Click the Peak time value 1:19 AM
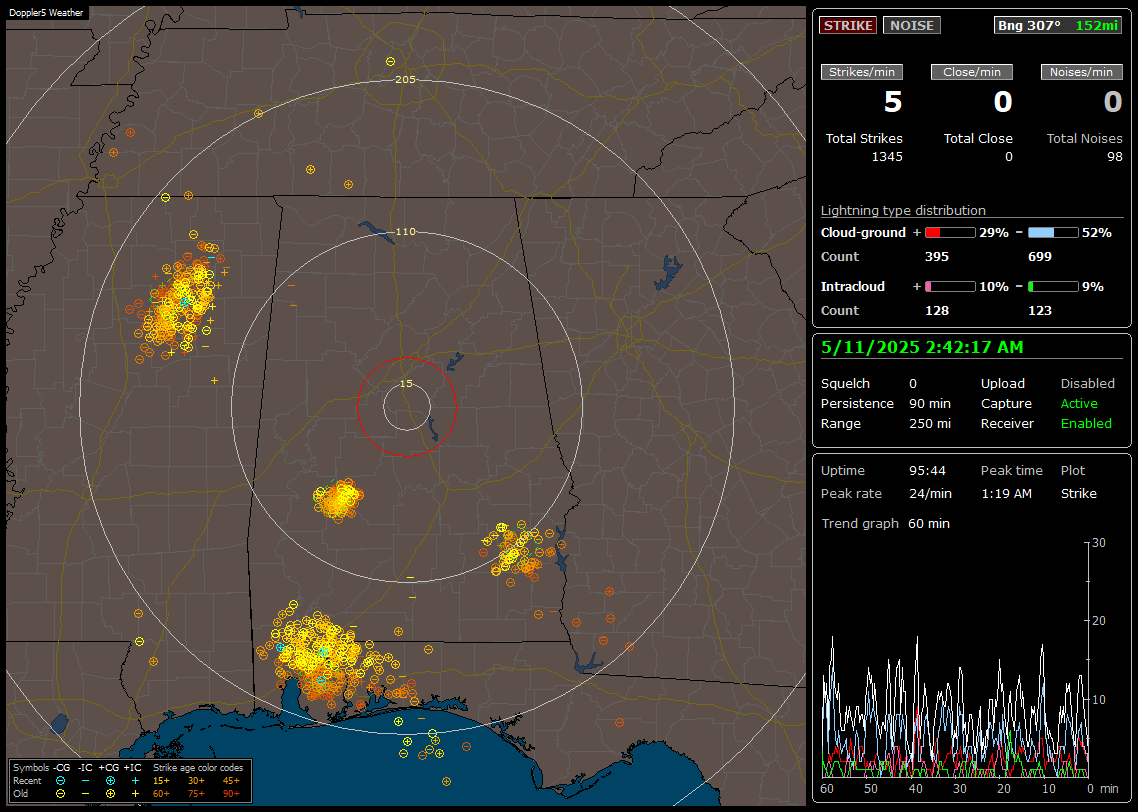Screen dimensions: 1138x812 pos(1006,493)
